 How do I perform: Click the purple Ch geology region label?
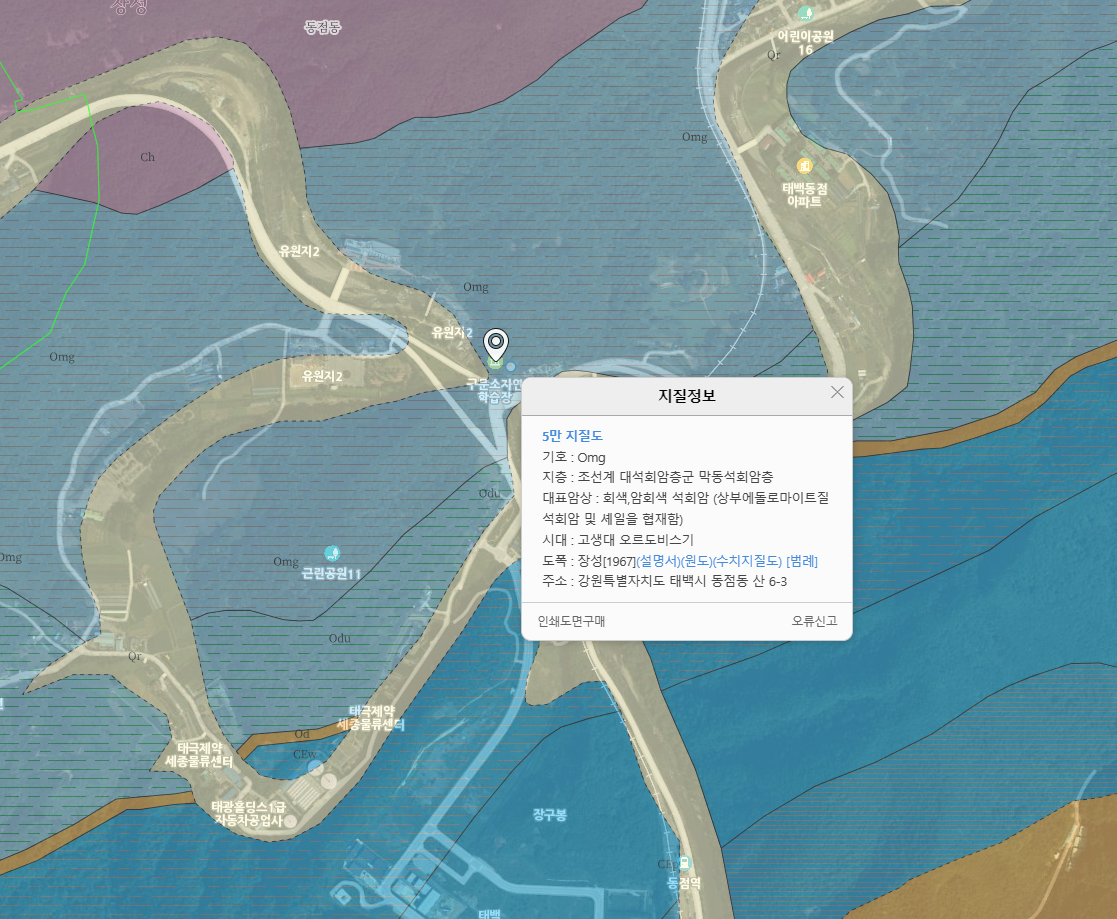147,157
